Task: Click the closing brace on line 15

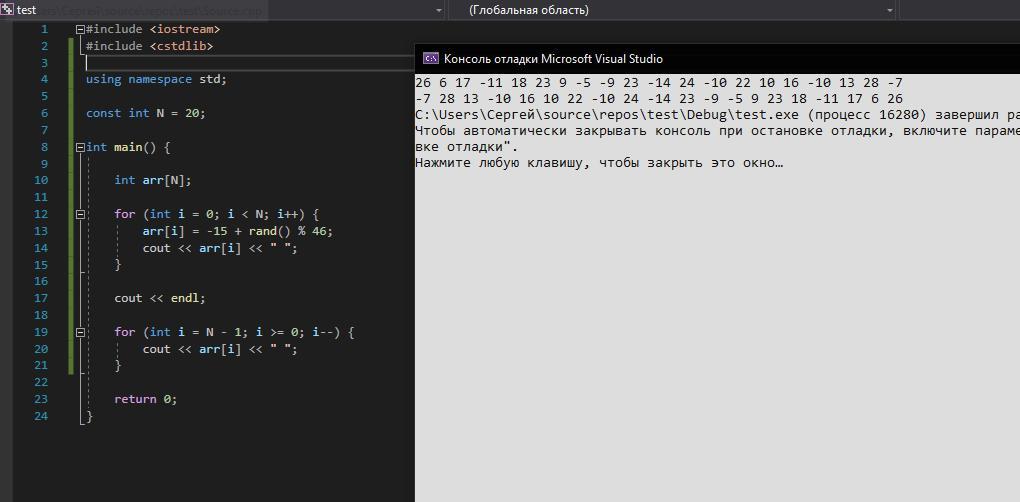Action: tap(118, 265)
